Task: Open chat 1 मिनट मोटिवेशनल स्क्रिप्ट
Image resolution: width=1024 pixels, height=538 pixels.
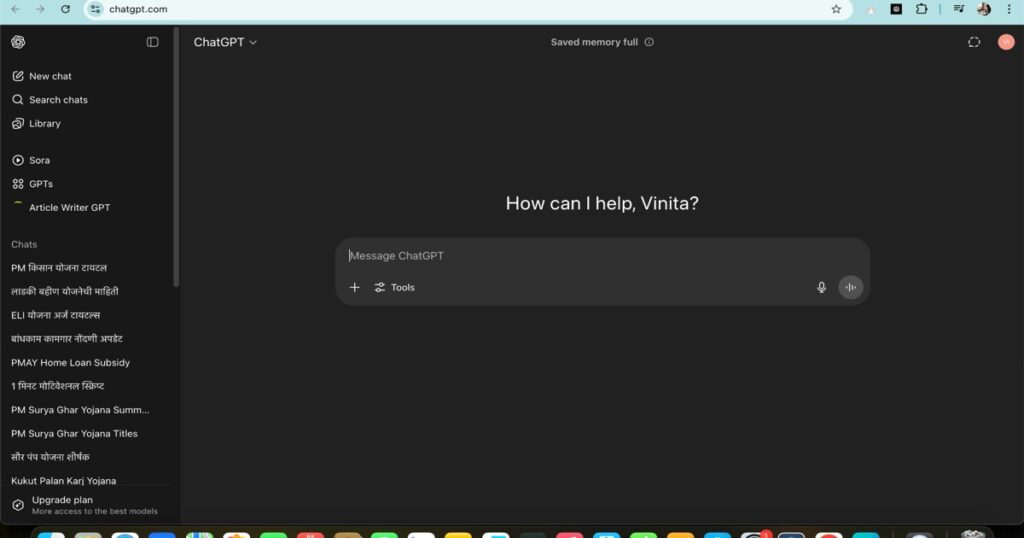Action: [57, 386]
